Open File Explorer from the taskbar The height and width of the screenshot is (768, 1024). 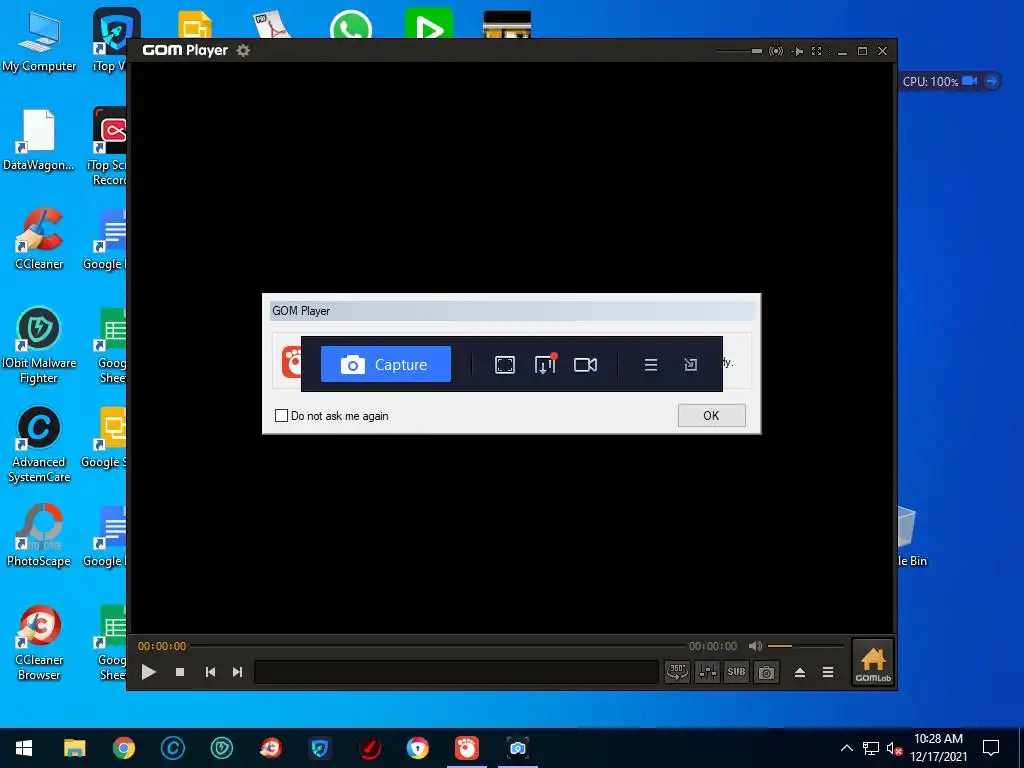click(x=74, y=748)
